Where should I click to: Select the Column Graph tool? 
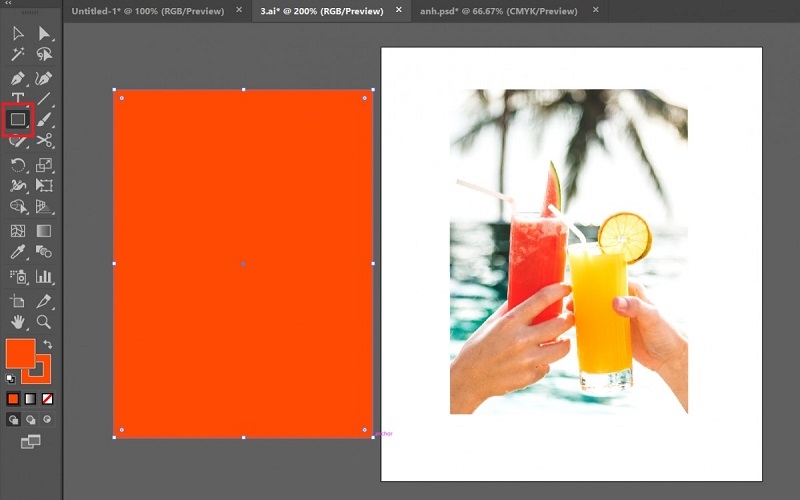pyautogui.click(x=44, y=276)
